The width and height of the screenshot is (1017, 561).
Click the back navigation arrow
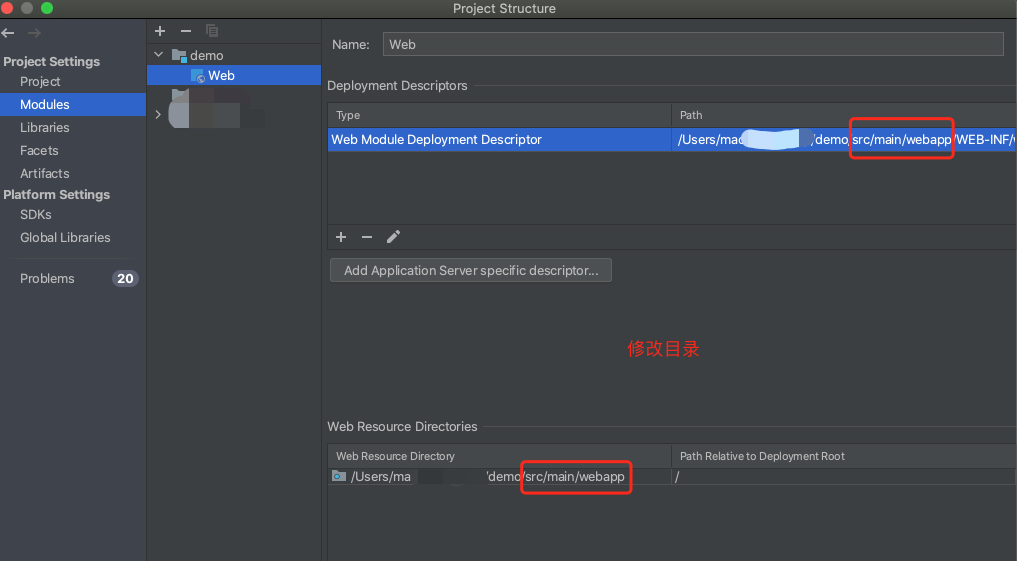8,32
